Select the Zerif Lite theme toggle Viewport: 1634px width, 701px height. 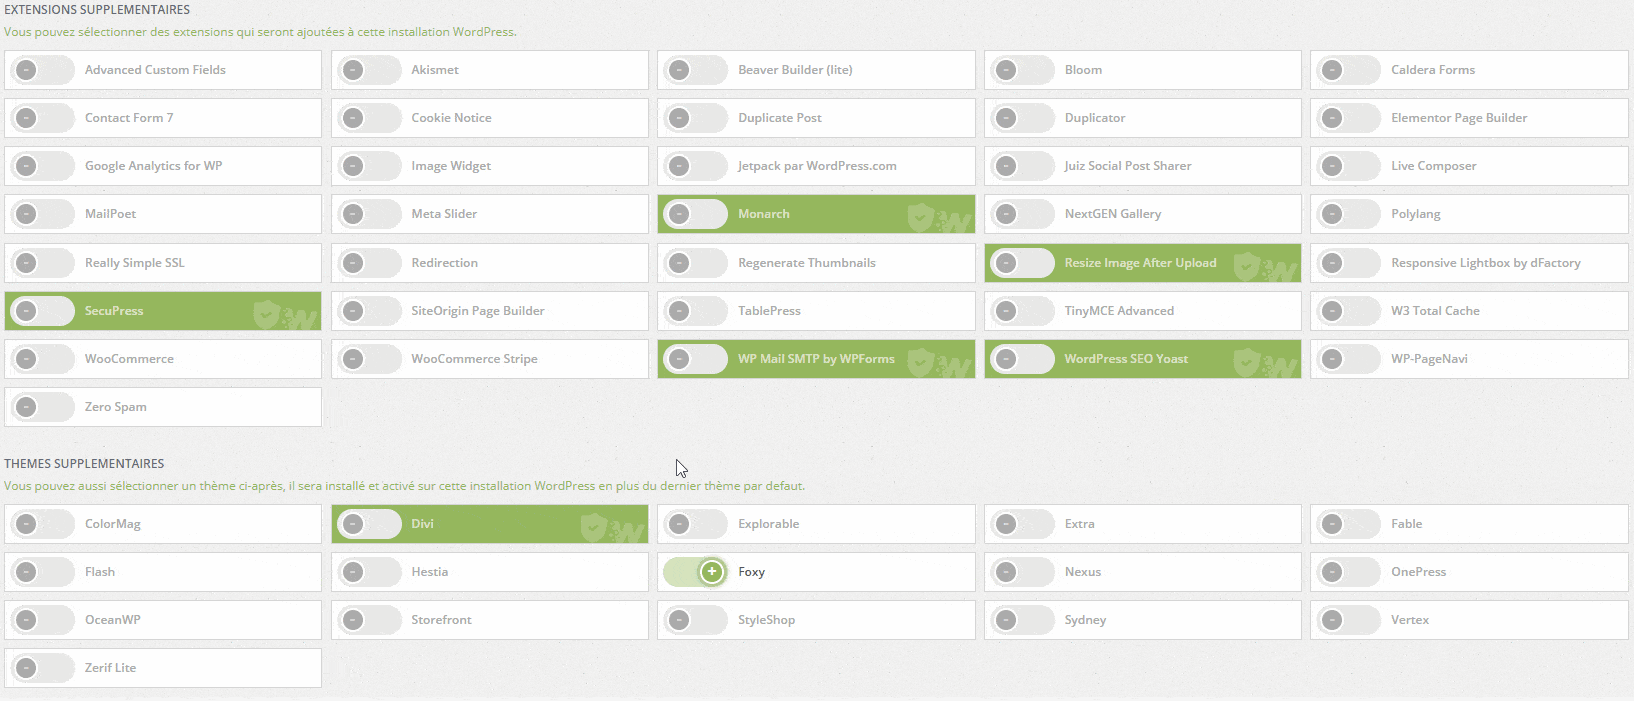[x=42, y=668]
